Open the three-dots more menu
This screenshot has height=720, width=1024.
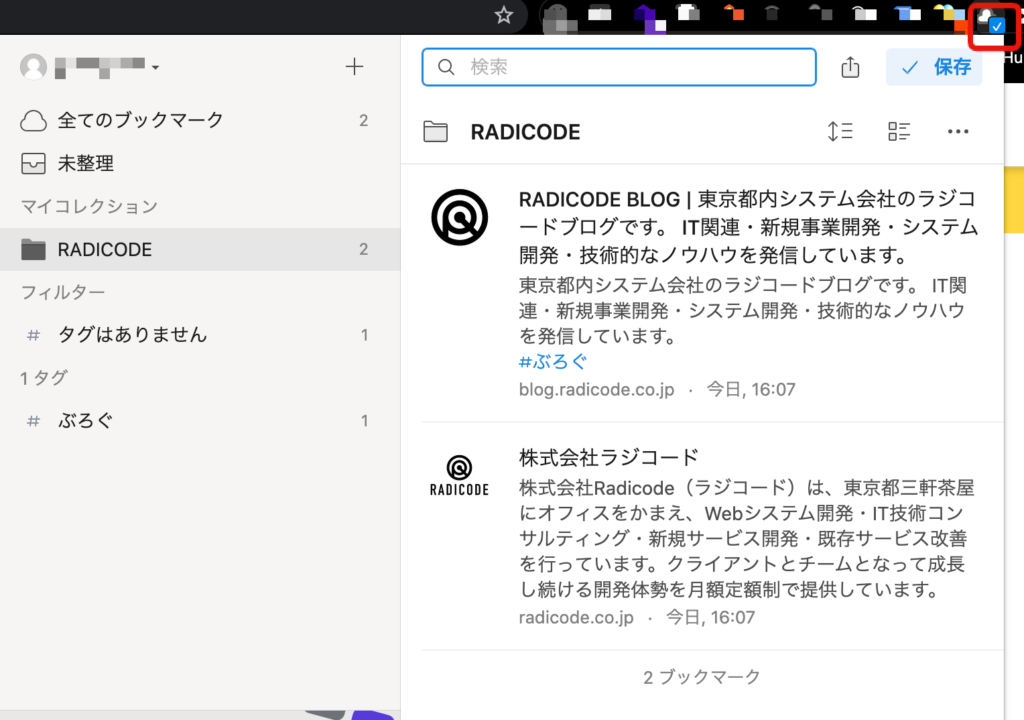(958, 131)
